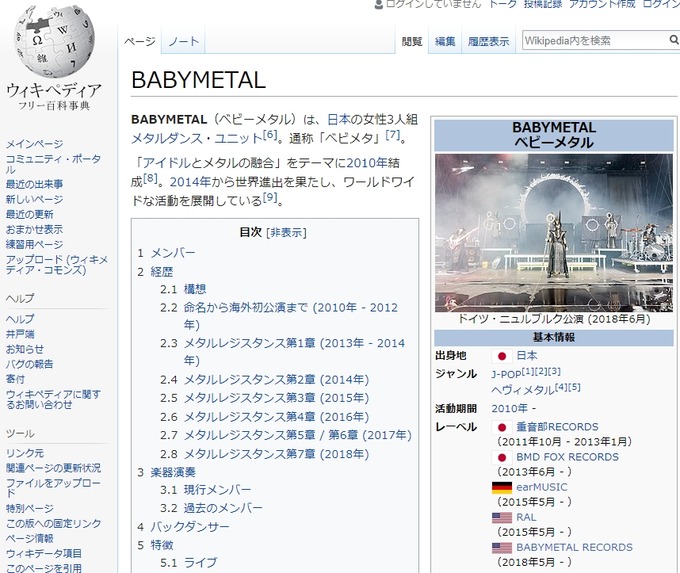680x573 pixels.
Task: Jump to section 2.3 メタルレジスタンス第1章
Action: click(294, 352)
